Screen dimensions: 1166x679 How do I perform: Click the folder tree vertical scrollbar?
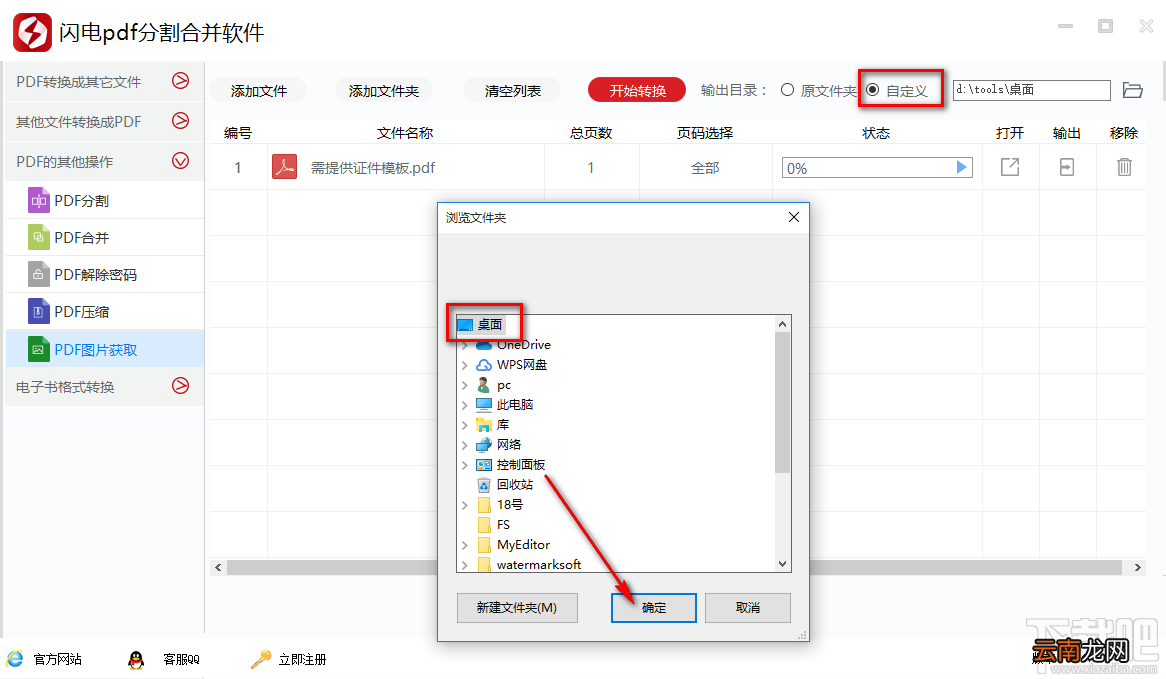(x=782, y=402)
